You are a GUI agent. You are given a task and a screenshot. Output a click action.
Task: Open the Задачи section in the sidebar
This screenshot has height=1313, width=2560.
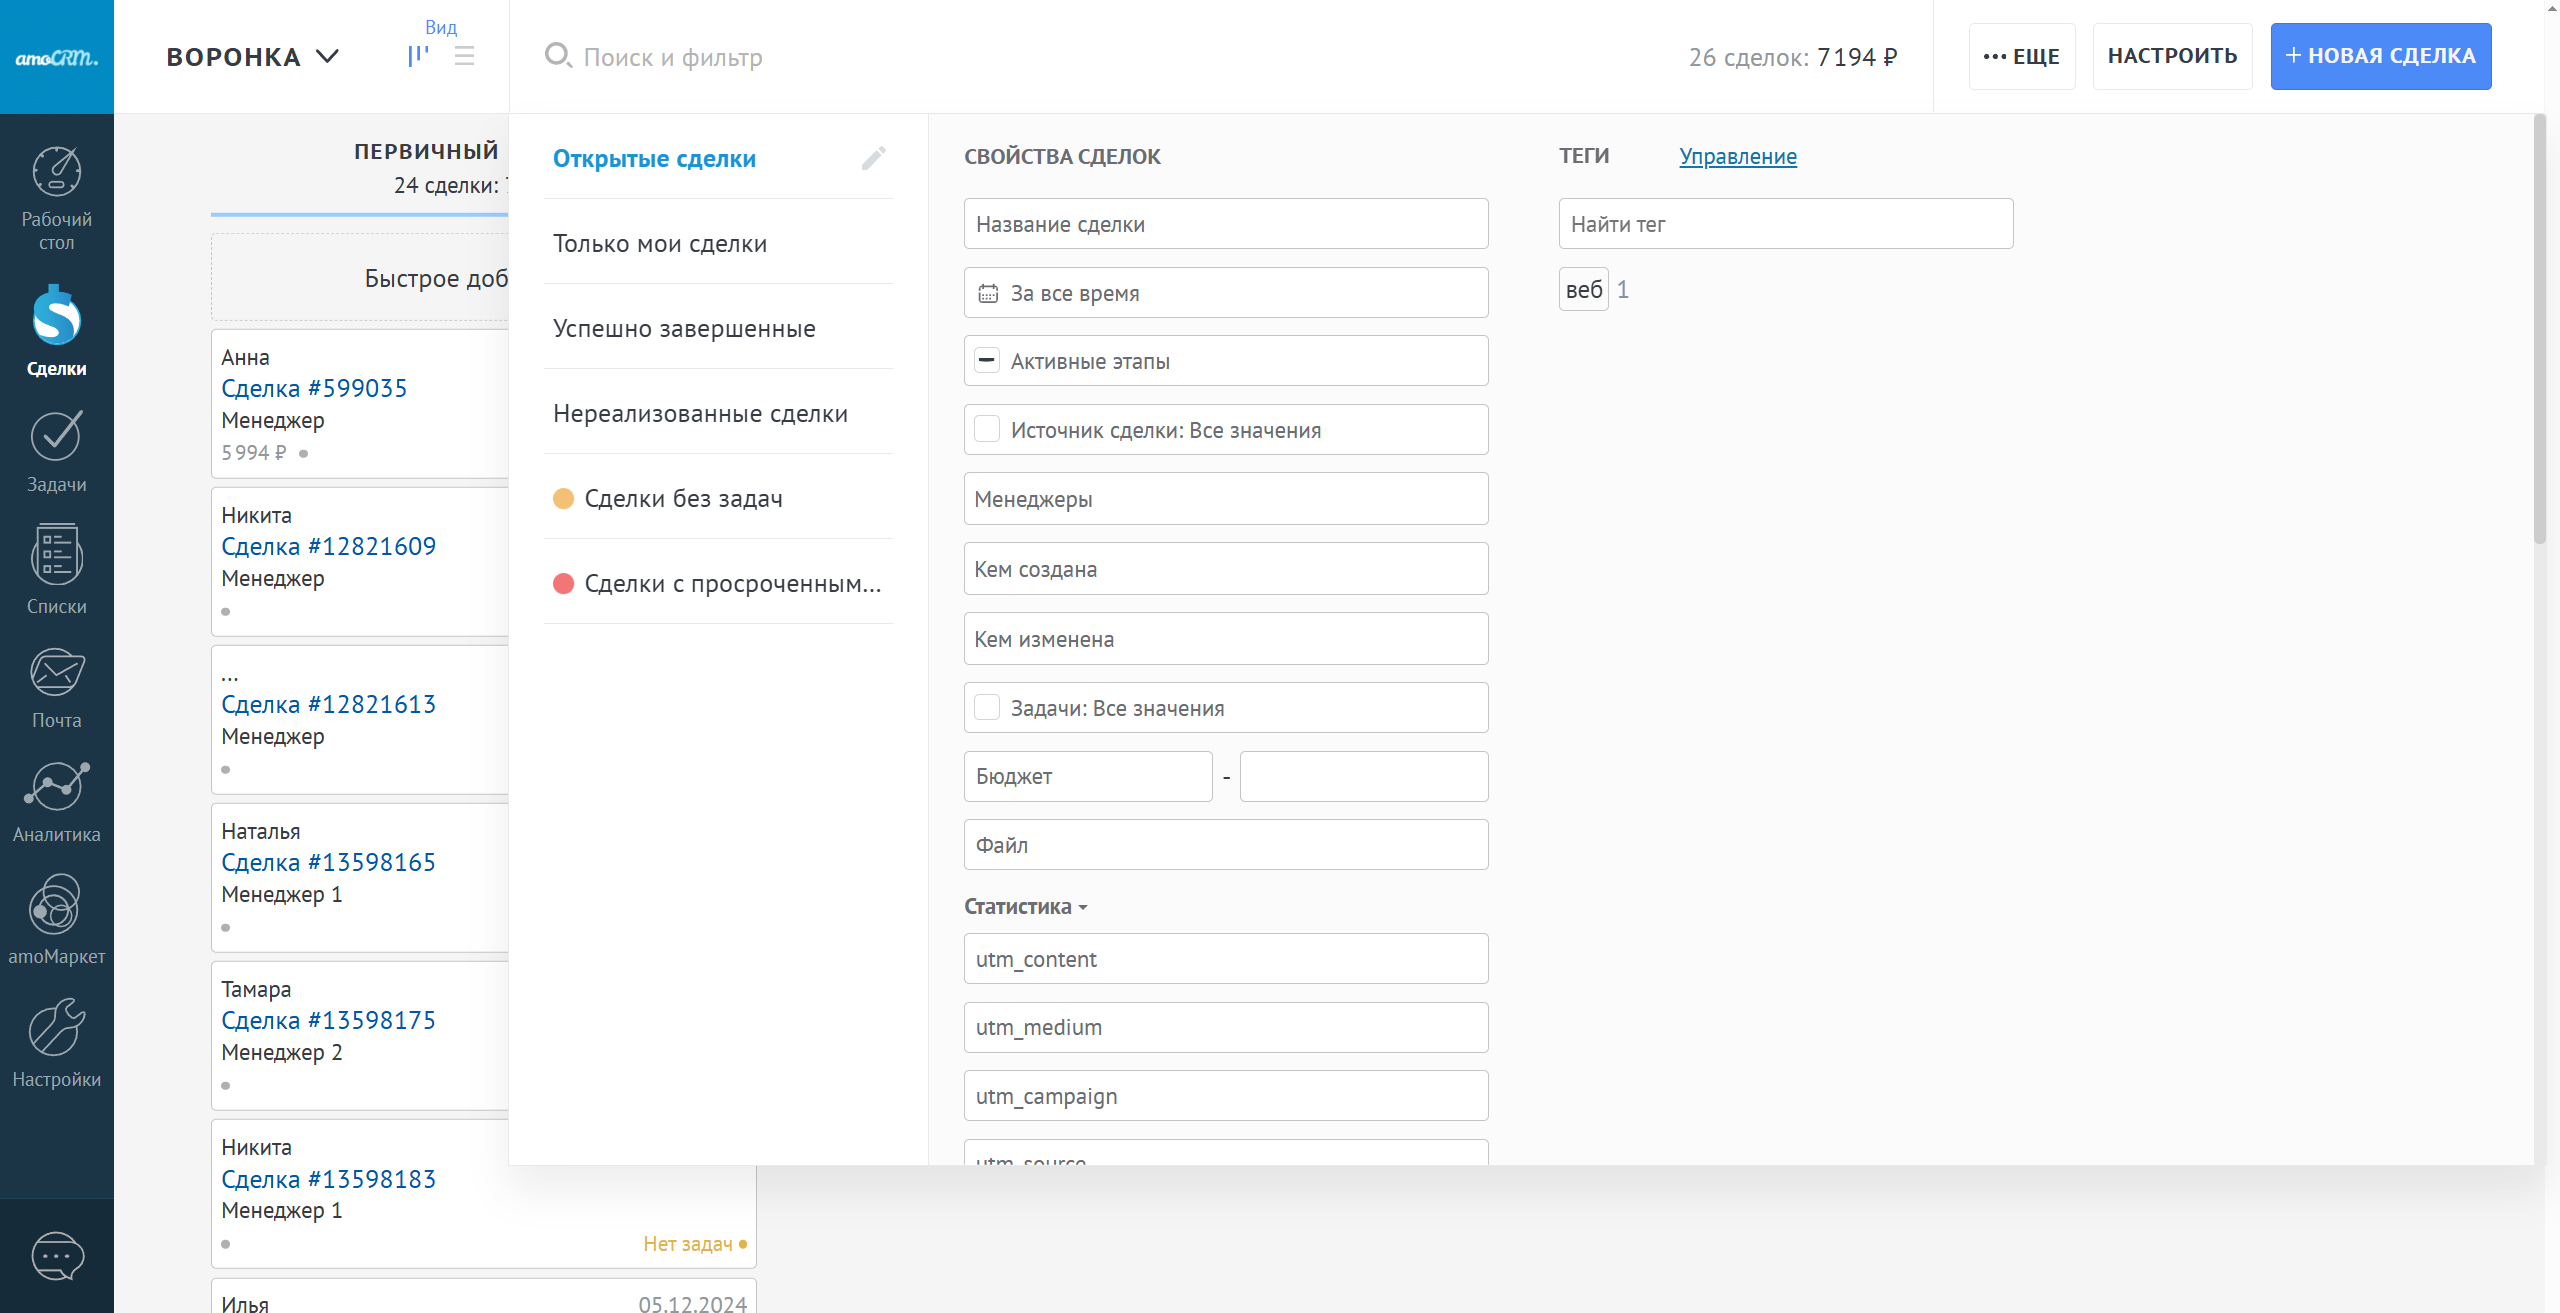57,438
